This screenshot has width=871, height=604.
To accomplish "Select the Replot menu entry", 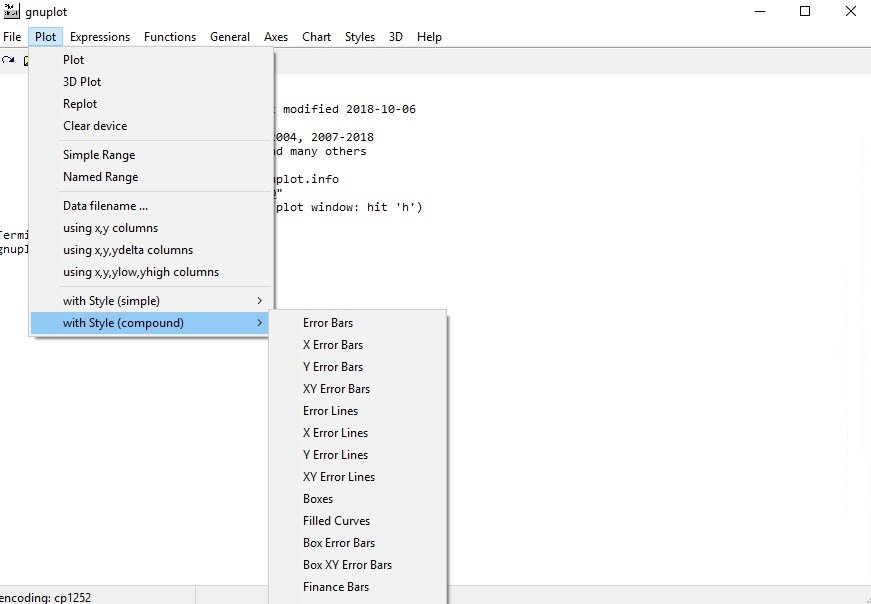I will [x=151, y=104].
